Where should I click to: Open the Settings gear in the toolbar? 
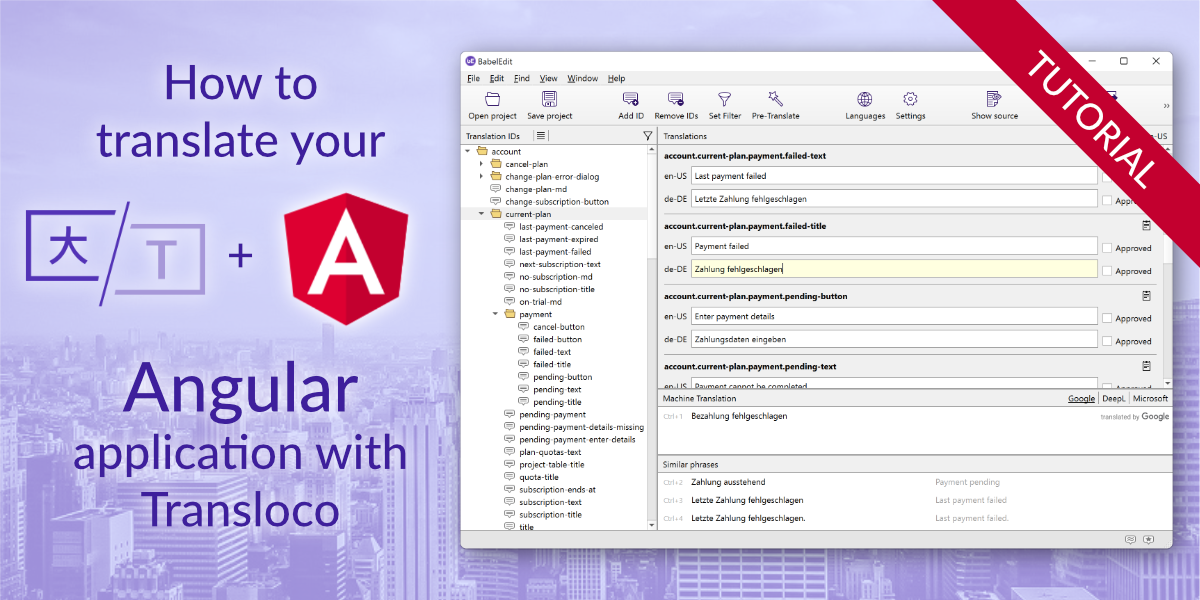[910, 99]
